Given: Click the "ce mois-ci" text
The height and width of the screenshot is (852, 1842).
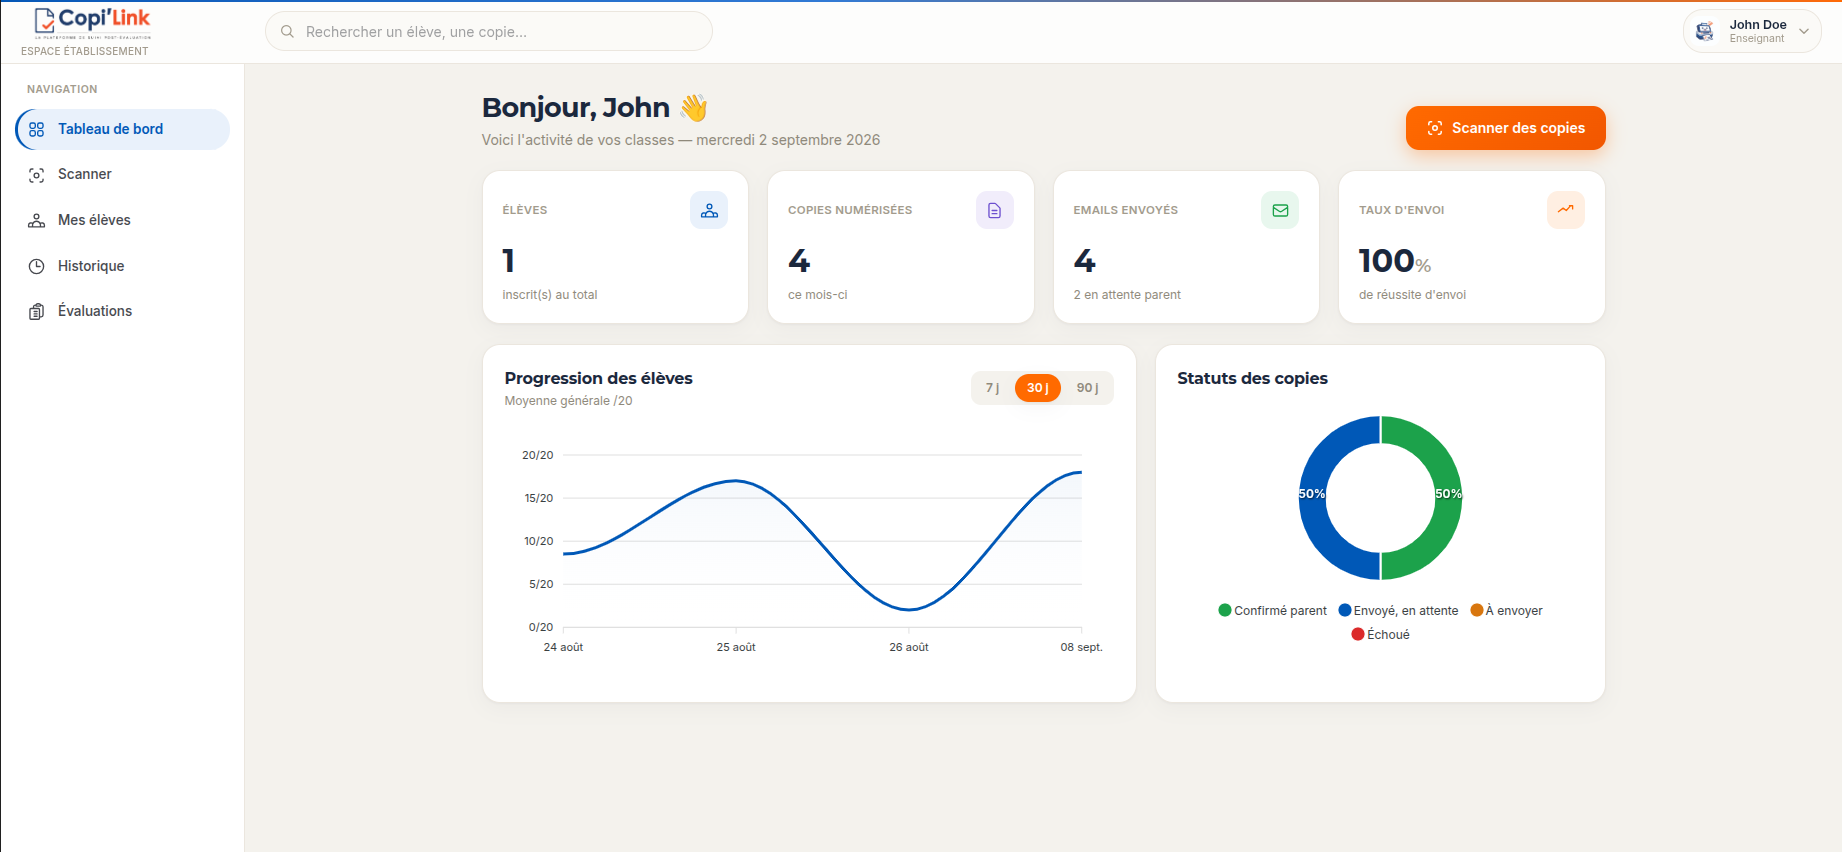Looking at the screenshot, I should 818,295.
